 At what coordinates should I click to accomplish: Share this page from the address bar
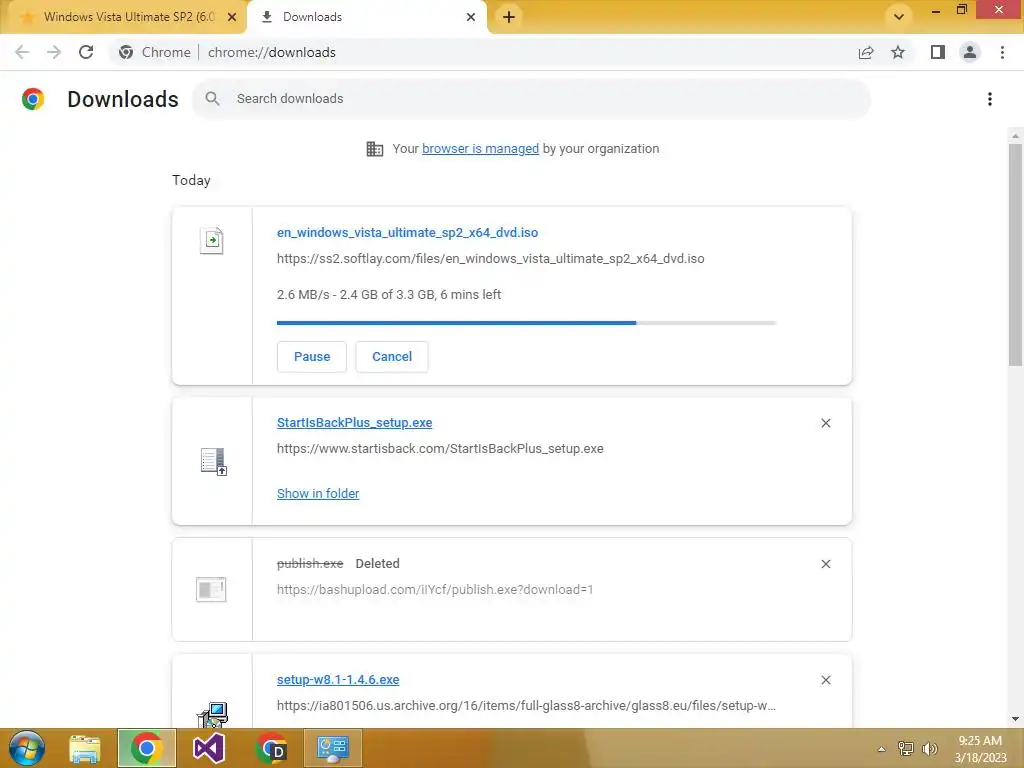click(x=866, y=52)
